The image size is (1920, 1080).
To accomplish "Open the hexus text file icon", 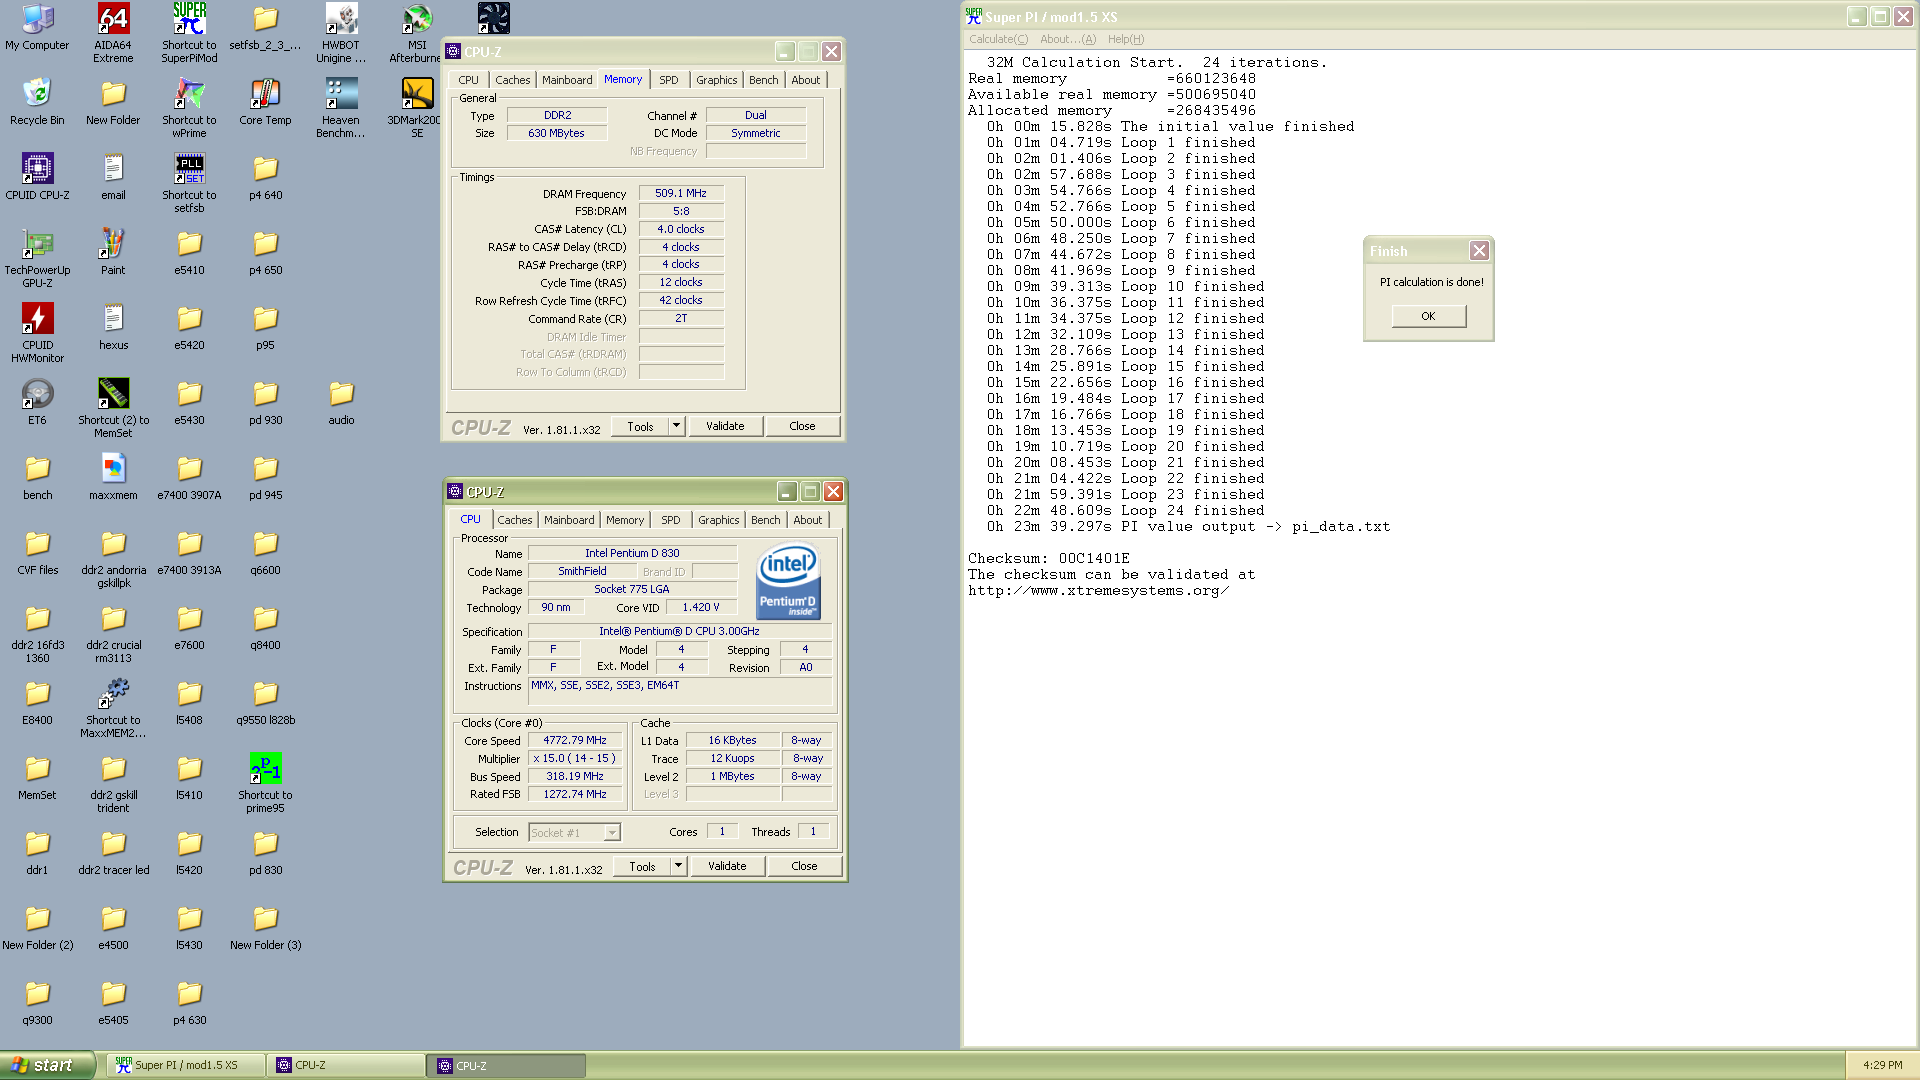I will point(113,327).
